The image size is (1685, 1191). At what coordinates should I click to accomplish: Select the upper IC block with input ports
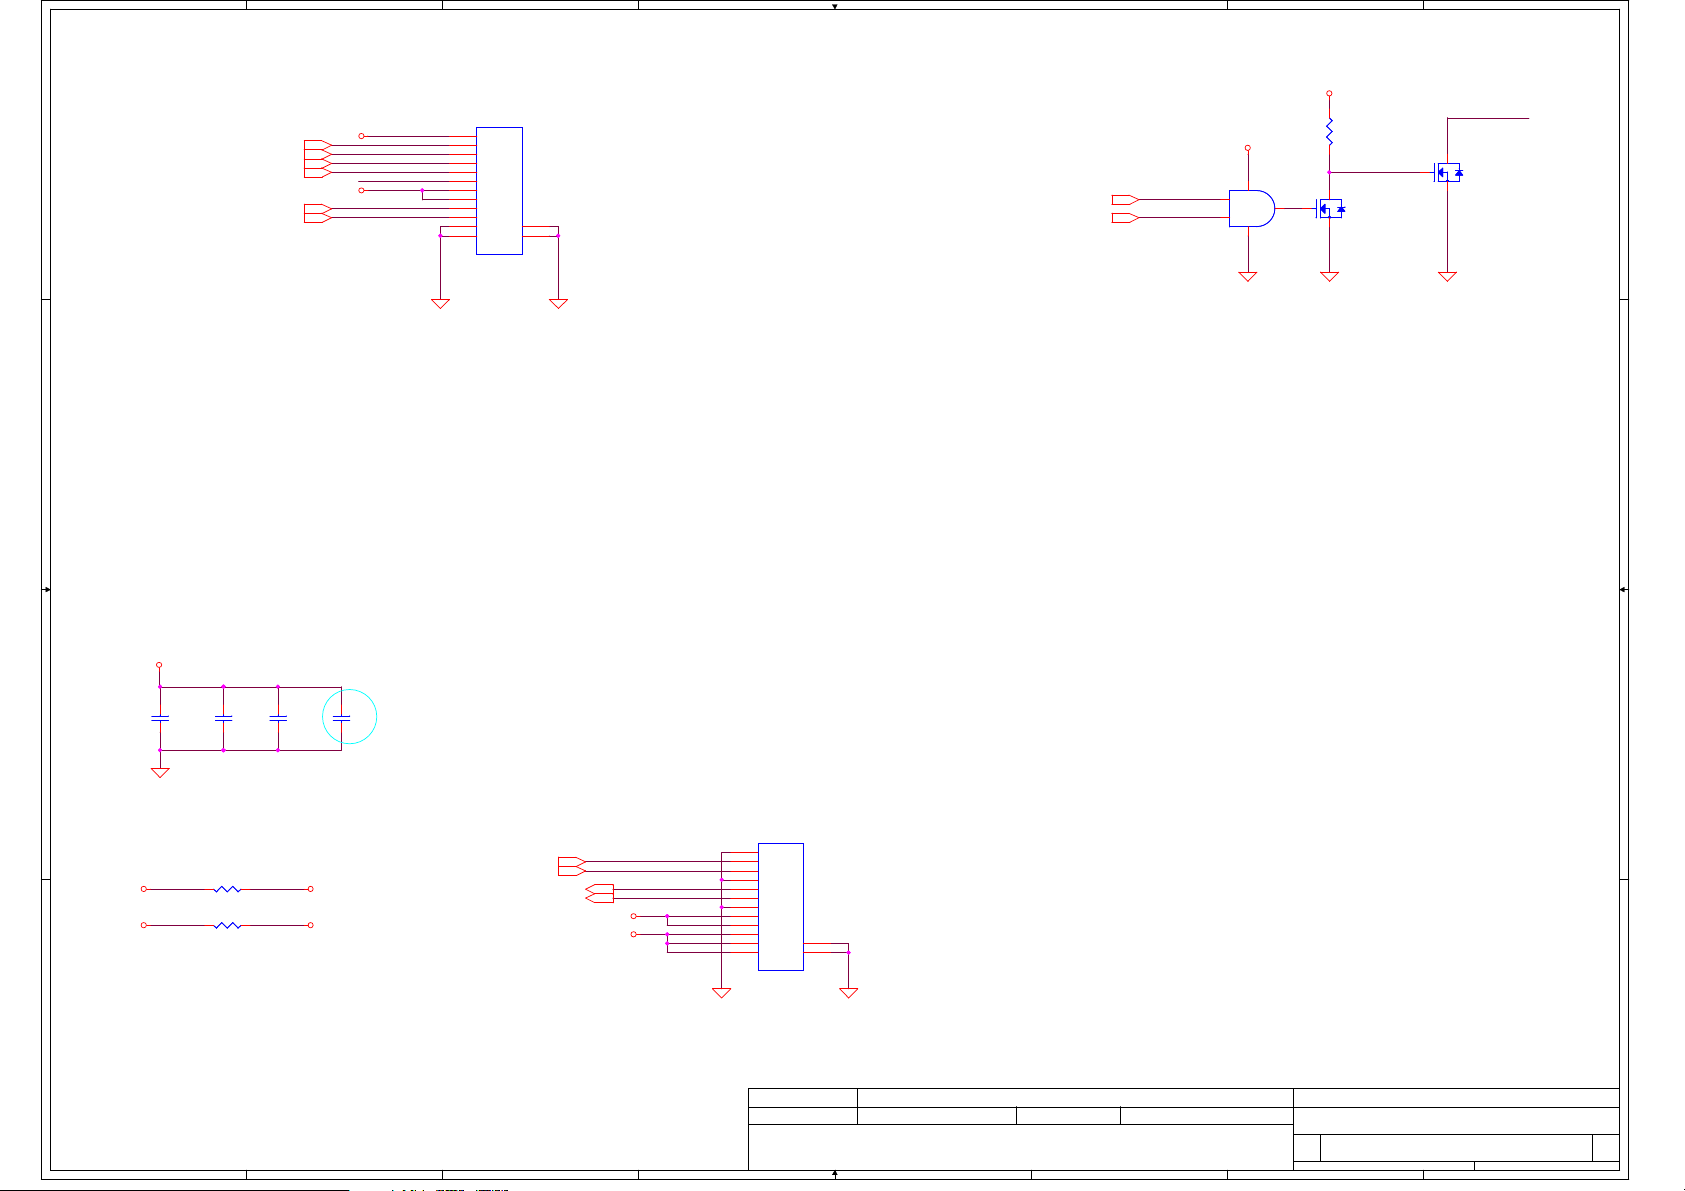pos(499,191)
